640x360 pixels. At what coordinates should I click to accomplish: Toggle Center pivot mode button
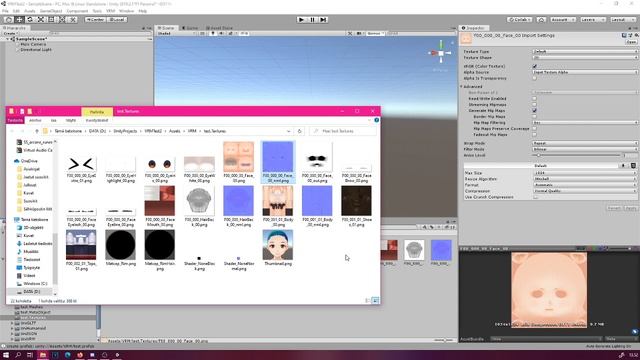[x=95, y=20]
